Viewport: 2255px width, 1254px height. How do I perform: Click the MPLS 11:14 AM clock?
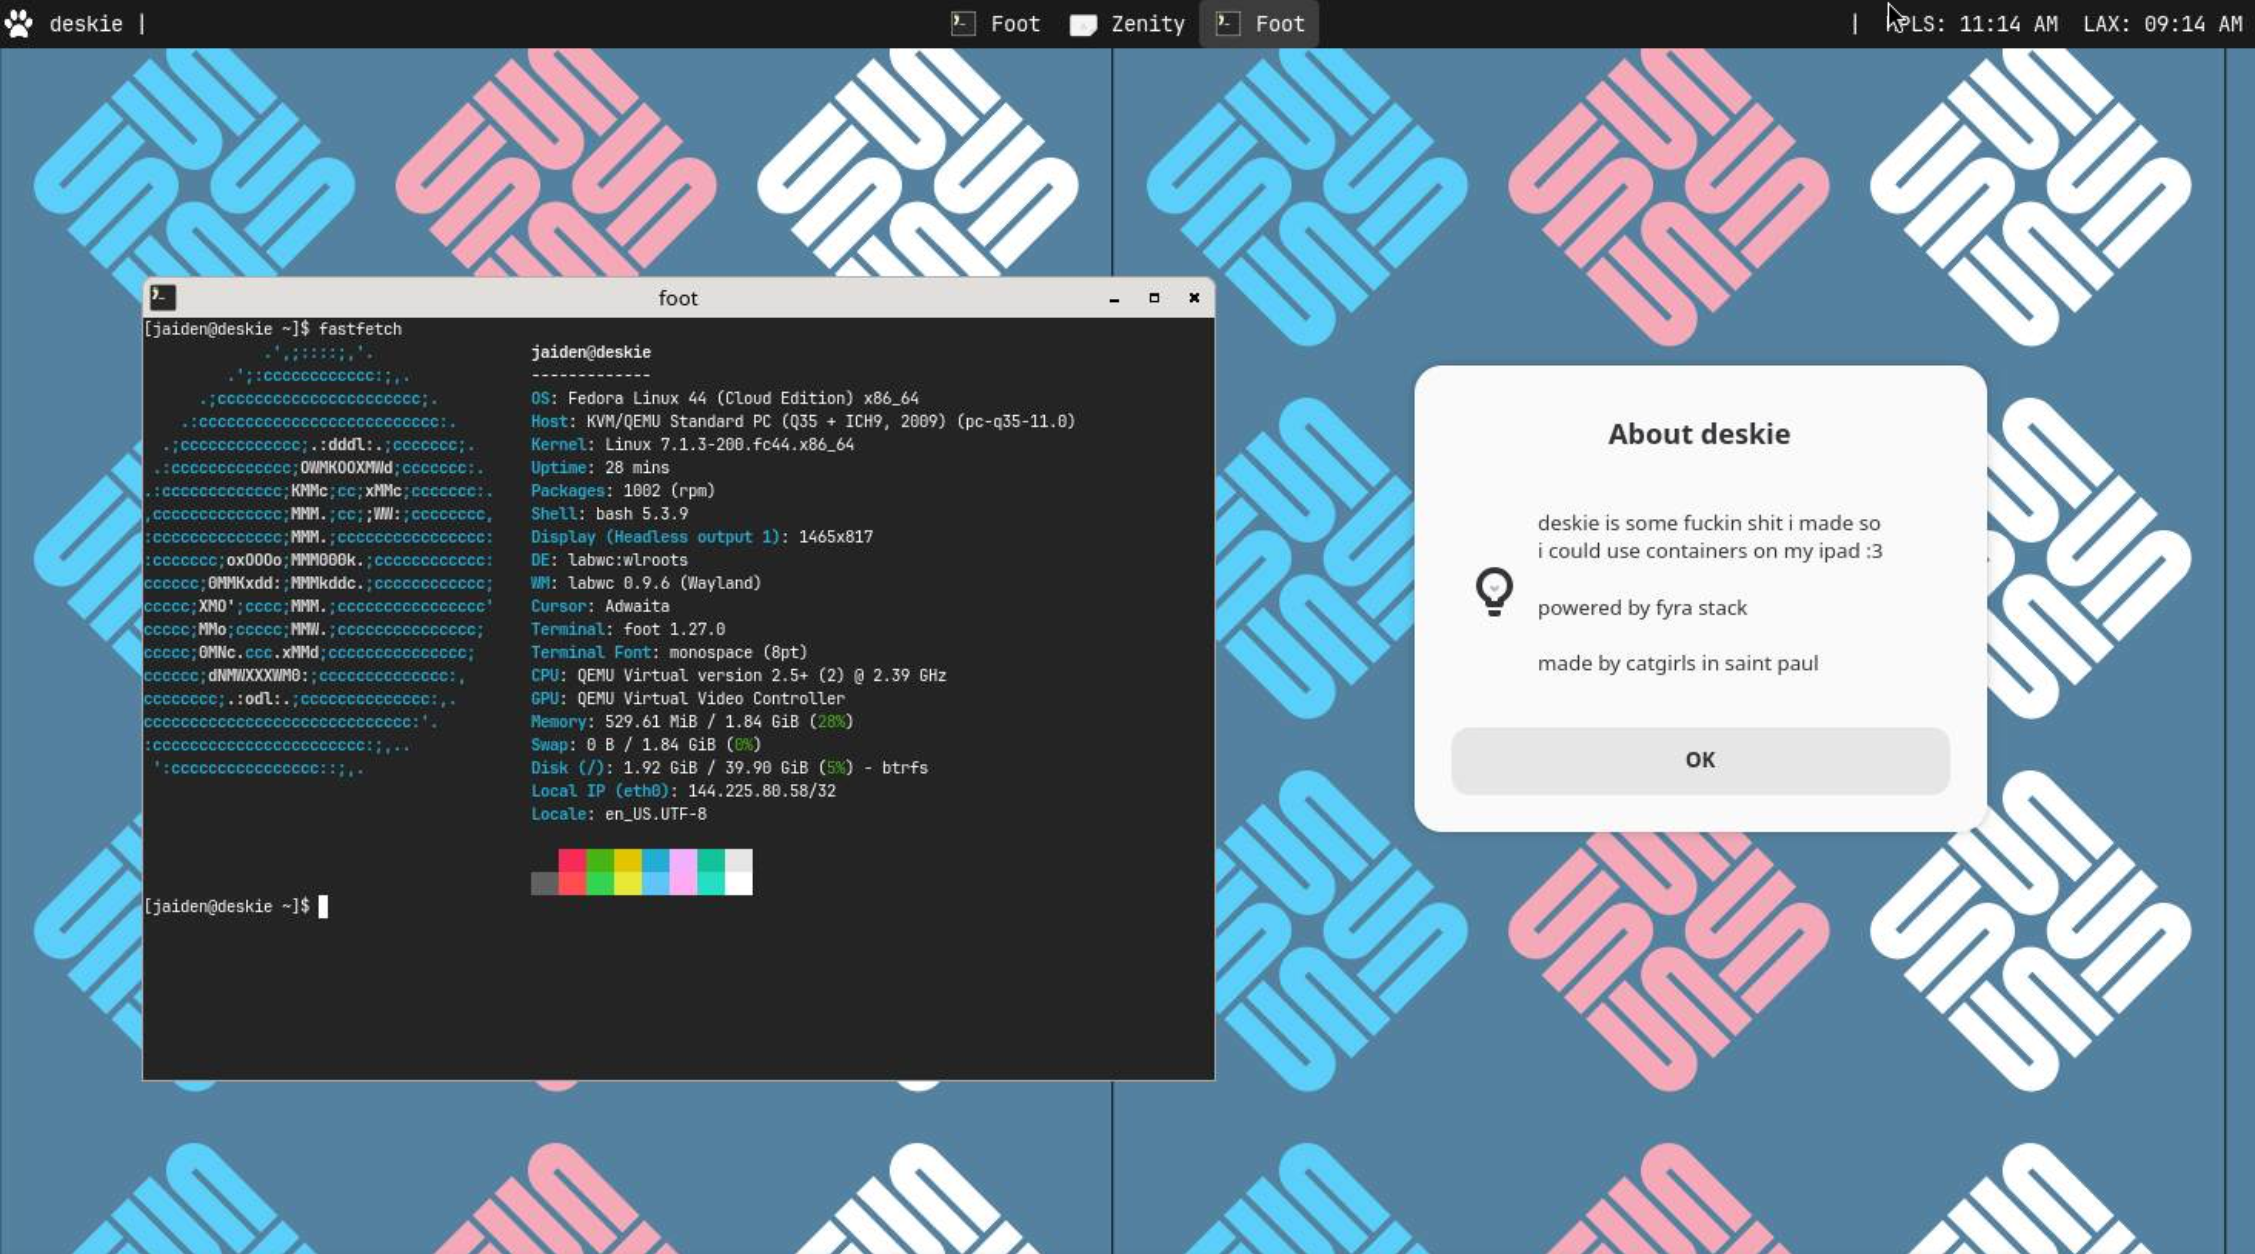1971,24
